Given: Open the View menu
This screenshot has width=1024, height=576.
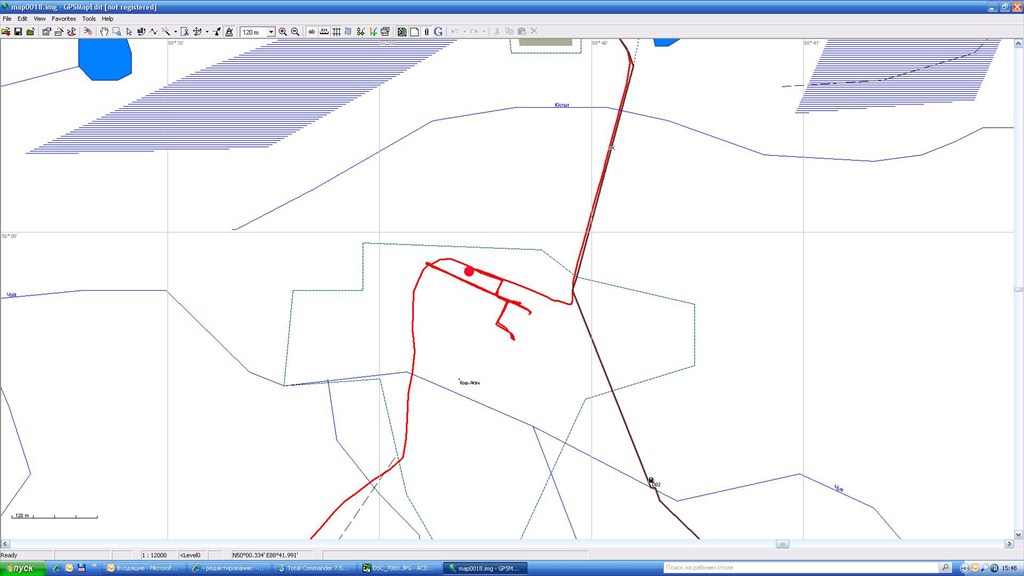Looking at the screenshot, I should [39, 19].
